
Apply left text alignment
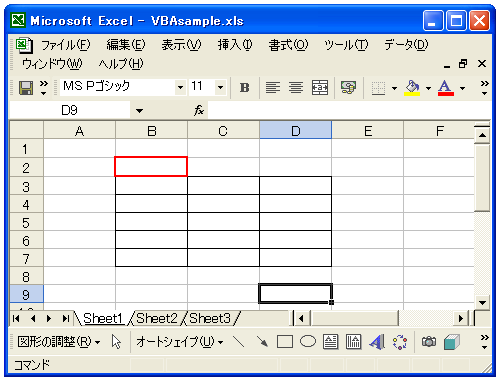coord(273,88)
